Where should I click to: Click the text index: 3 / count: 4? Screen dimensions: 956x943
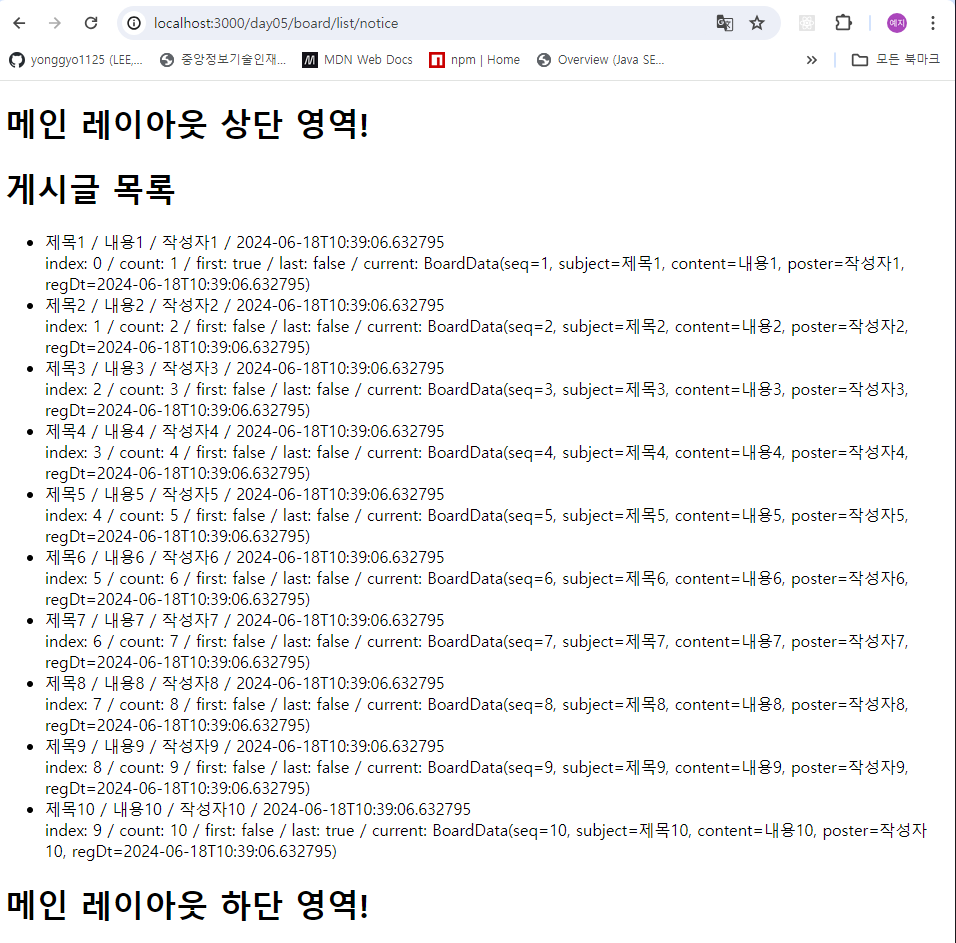click(x=112, y=453)
